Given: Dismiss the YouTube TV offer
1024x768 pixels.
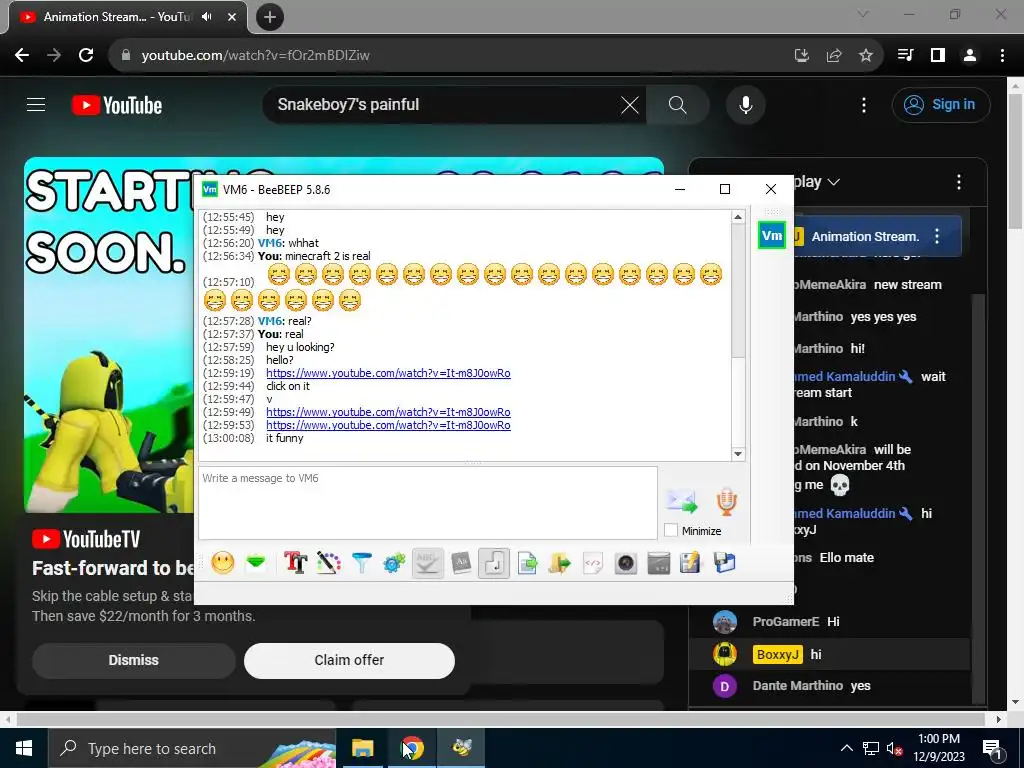Looking at the screenshot, I should click(x=133, y=660).
